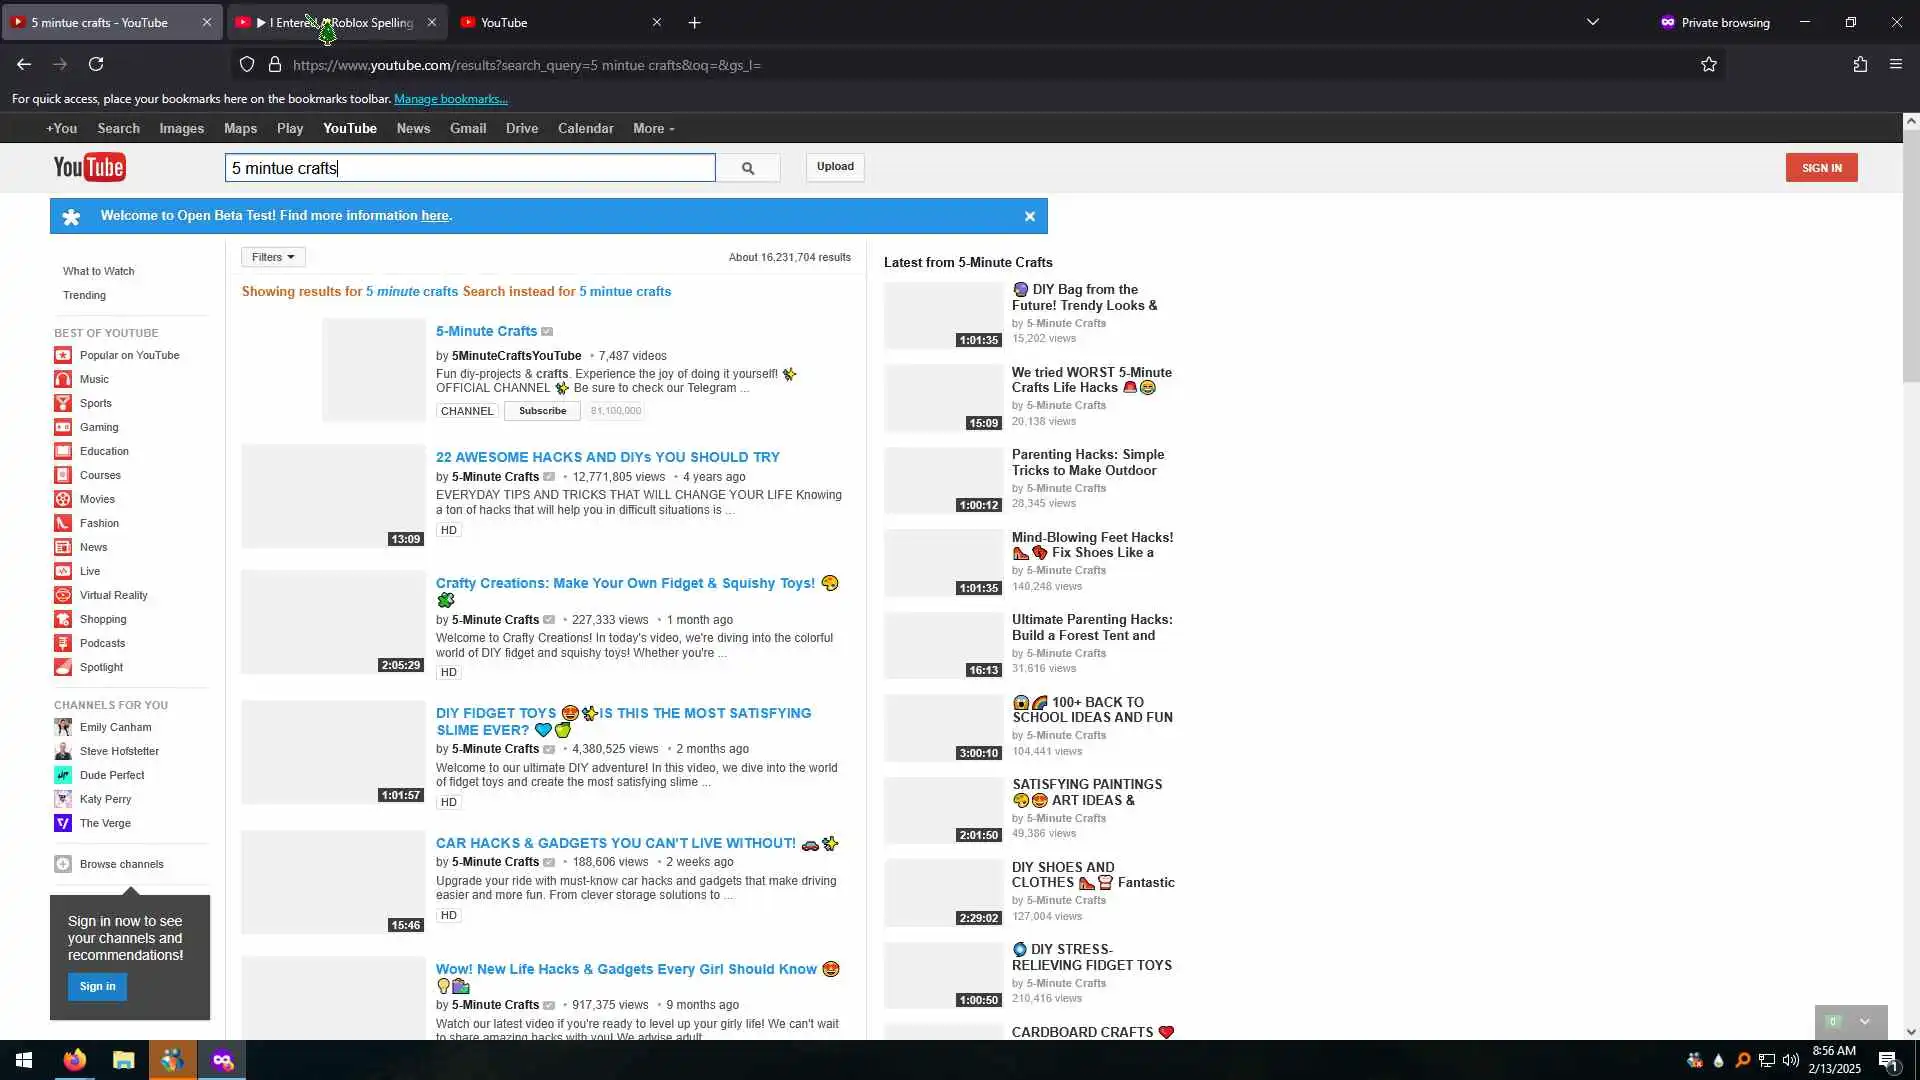Viewport: 1920px width, 1080px height.
Task: Click the YouTube logo
Action: pyautogui.click(x=90, y=167)
